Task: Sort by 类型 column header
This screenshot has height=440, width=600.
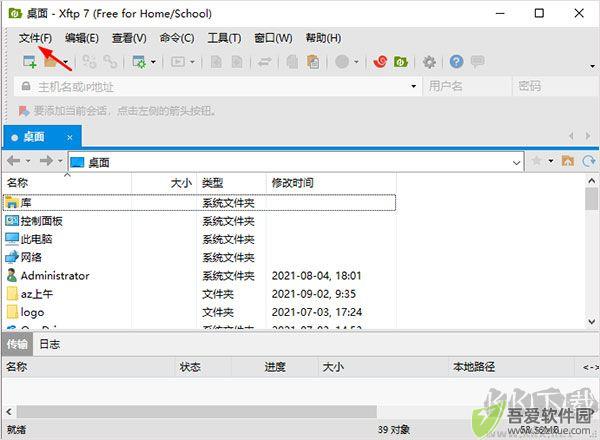Action: (x=232, y=183)
